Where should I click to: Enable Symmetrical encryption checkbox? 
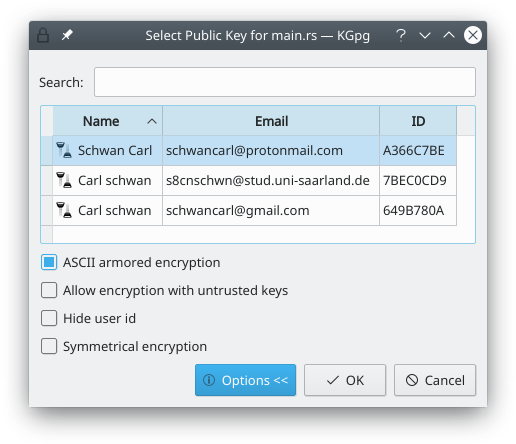pyautogui.click(x=49, y=346)
